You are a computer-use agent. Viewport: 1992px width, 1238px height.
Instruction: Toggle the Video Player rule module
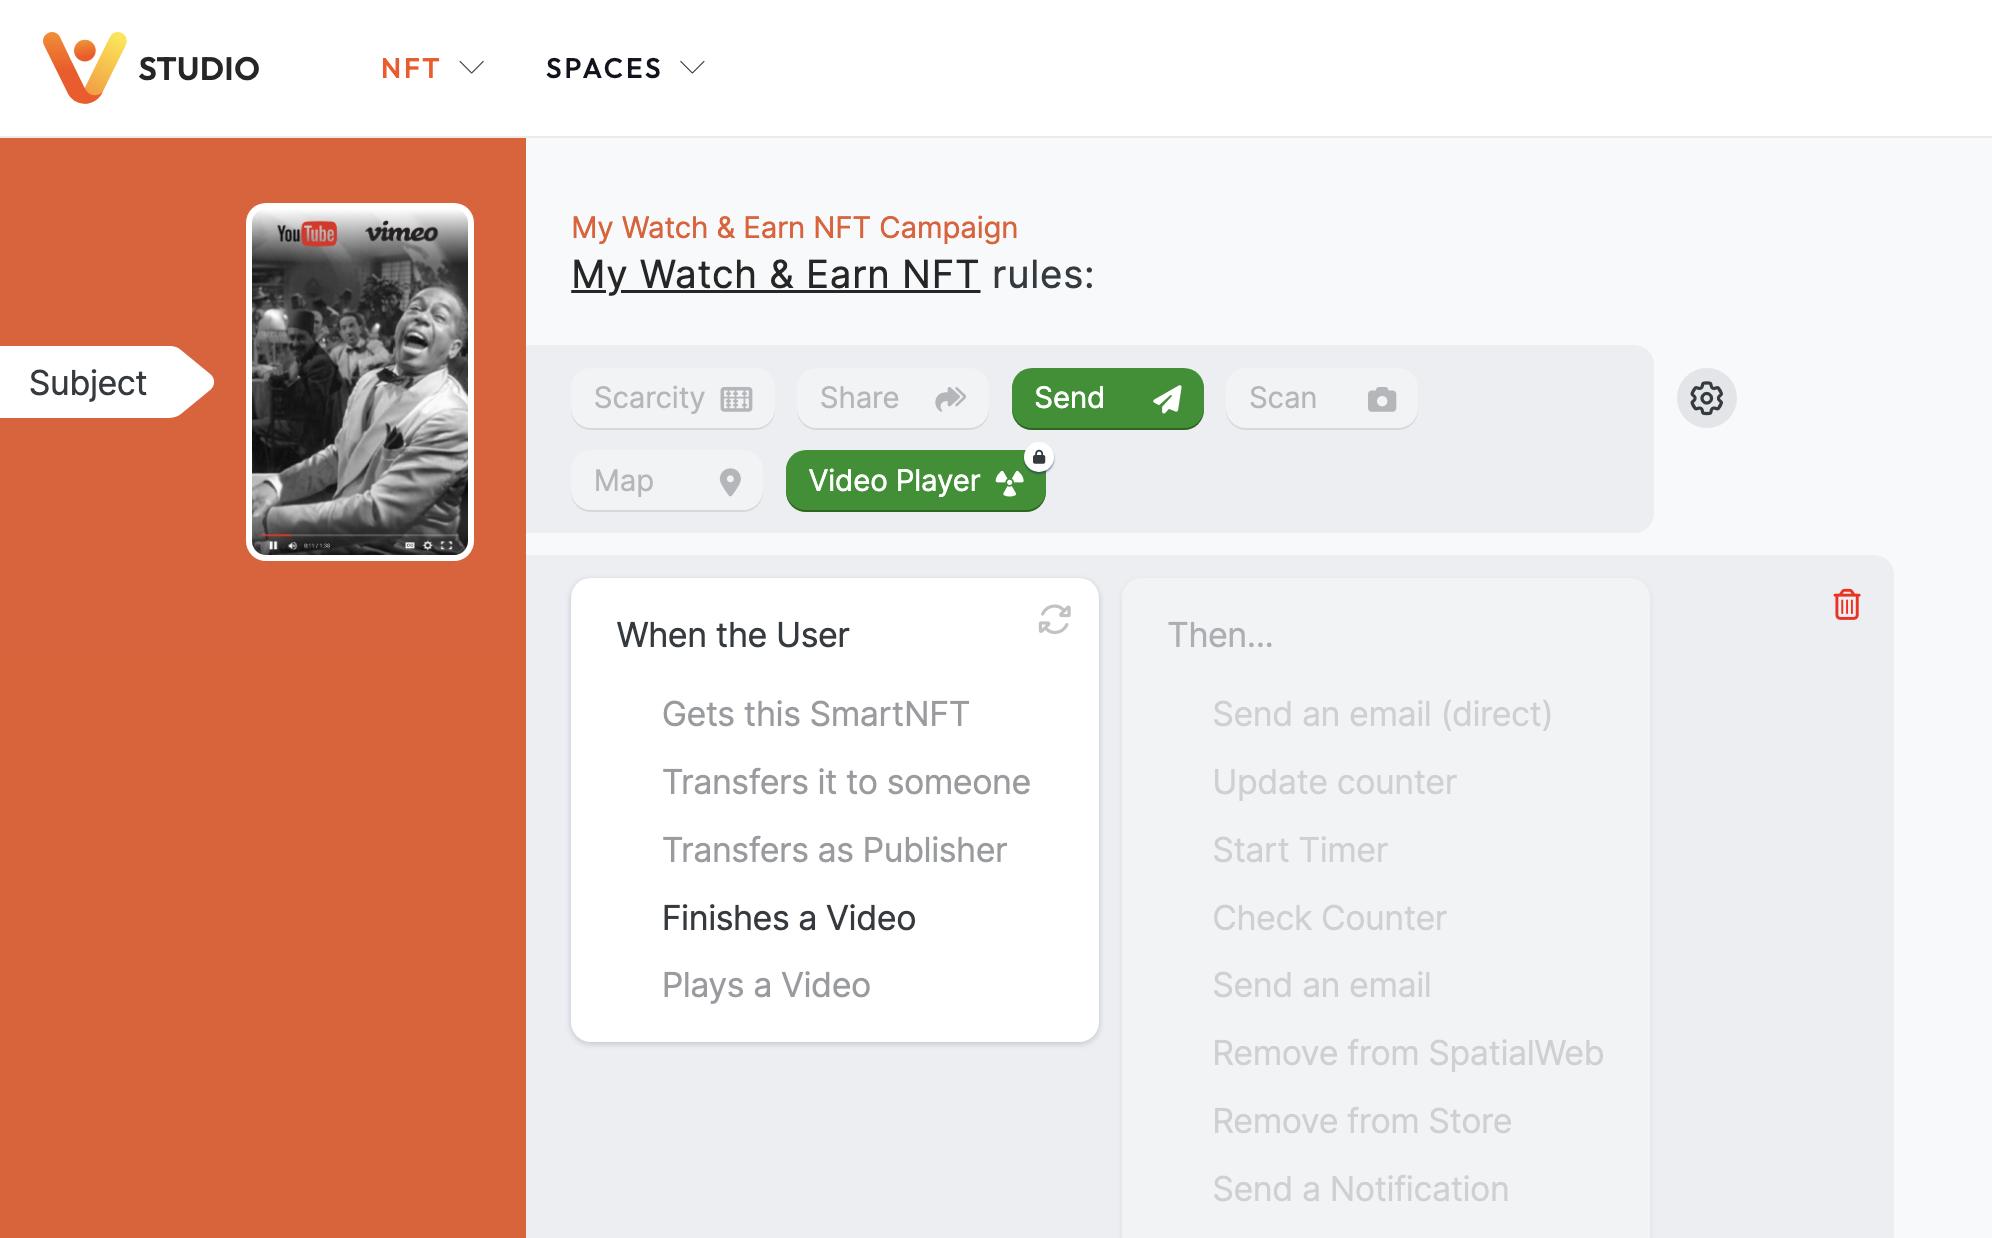[x=915, y=481]
